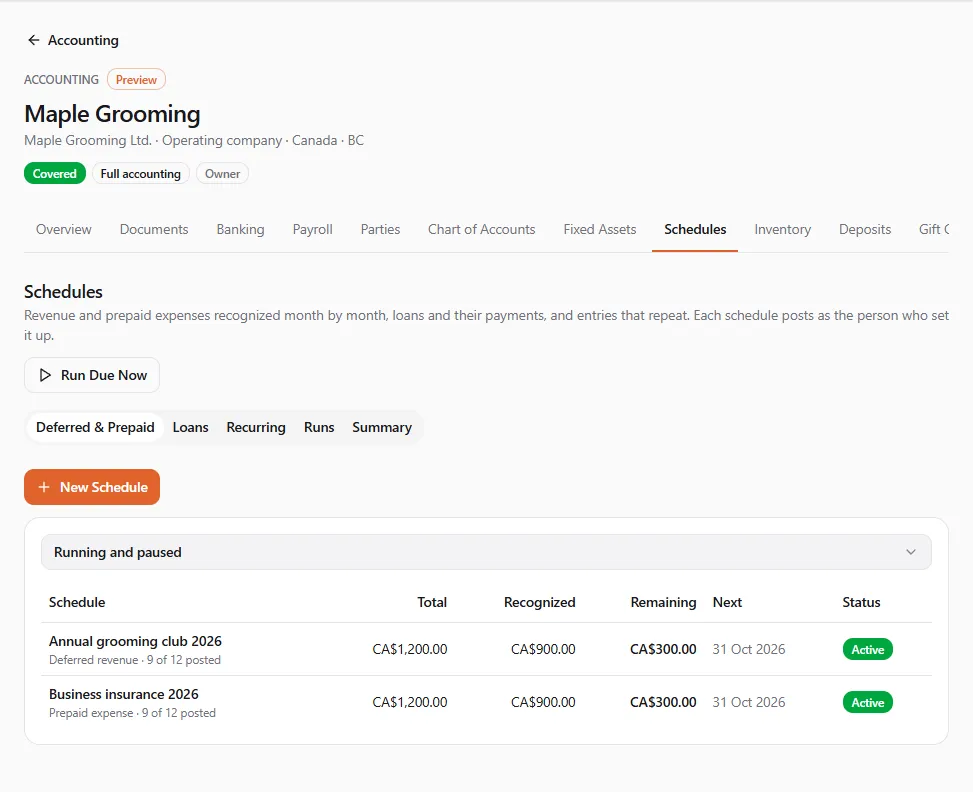
Task: Click the Owner badge
Action: [x=222, y=174]
